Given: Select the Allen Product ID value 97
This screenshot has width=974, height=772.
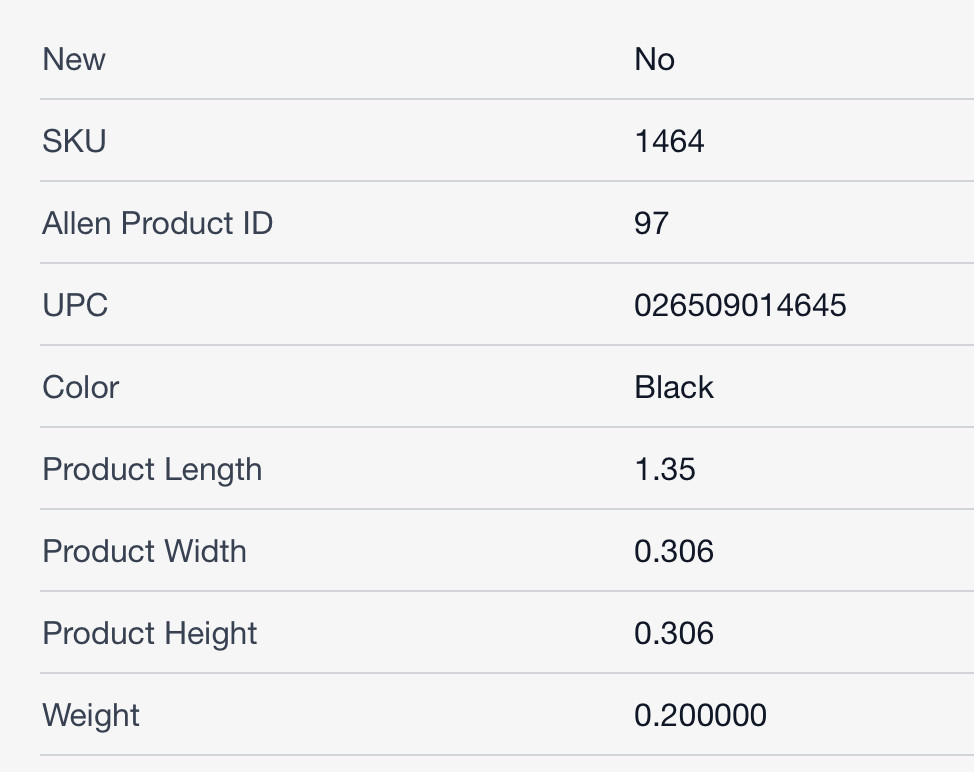Looking at the screenshot, I should 651,223.
